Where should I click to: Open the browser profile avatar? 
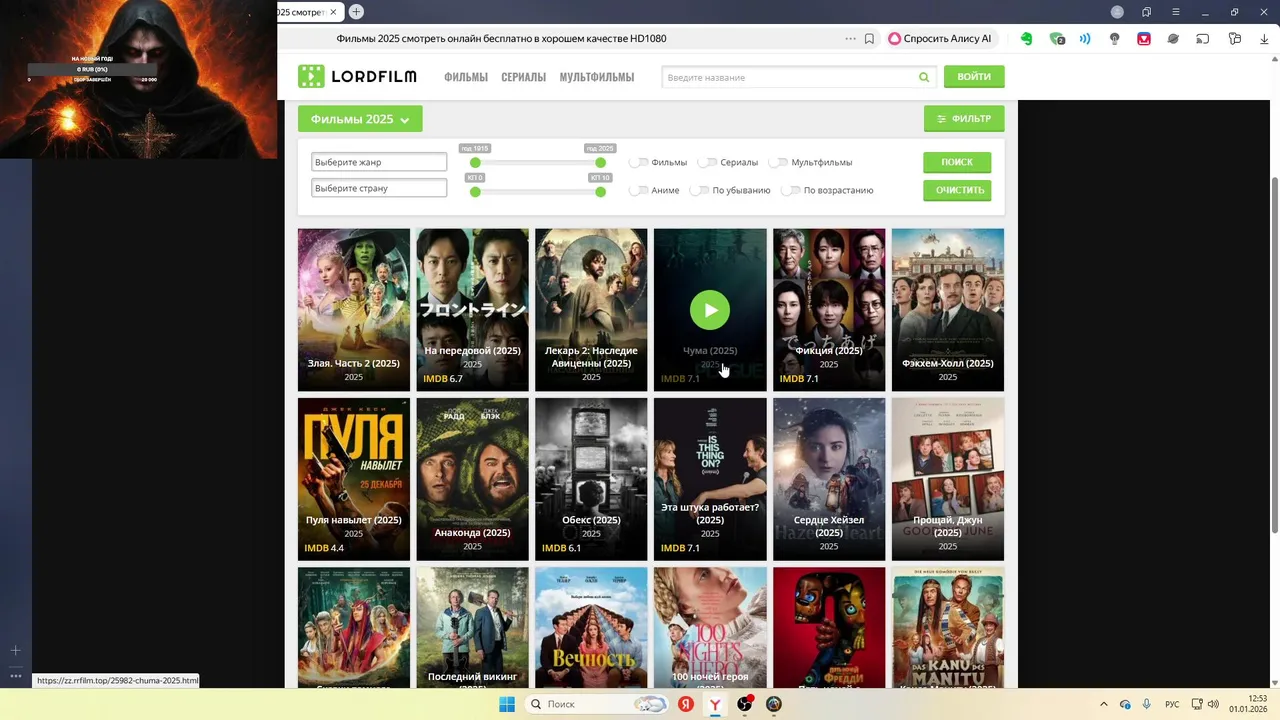click(x=1117, y=12)
